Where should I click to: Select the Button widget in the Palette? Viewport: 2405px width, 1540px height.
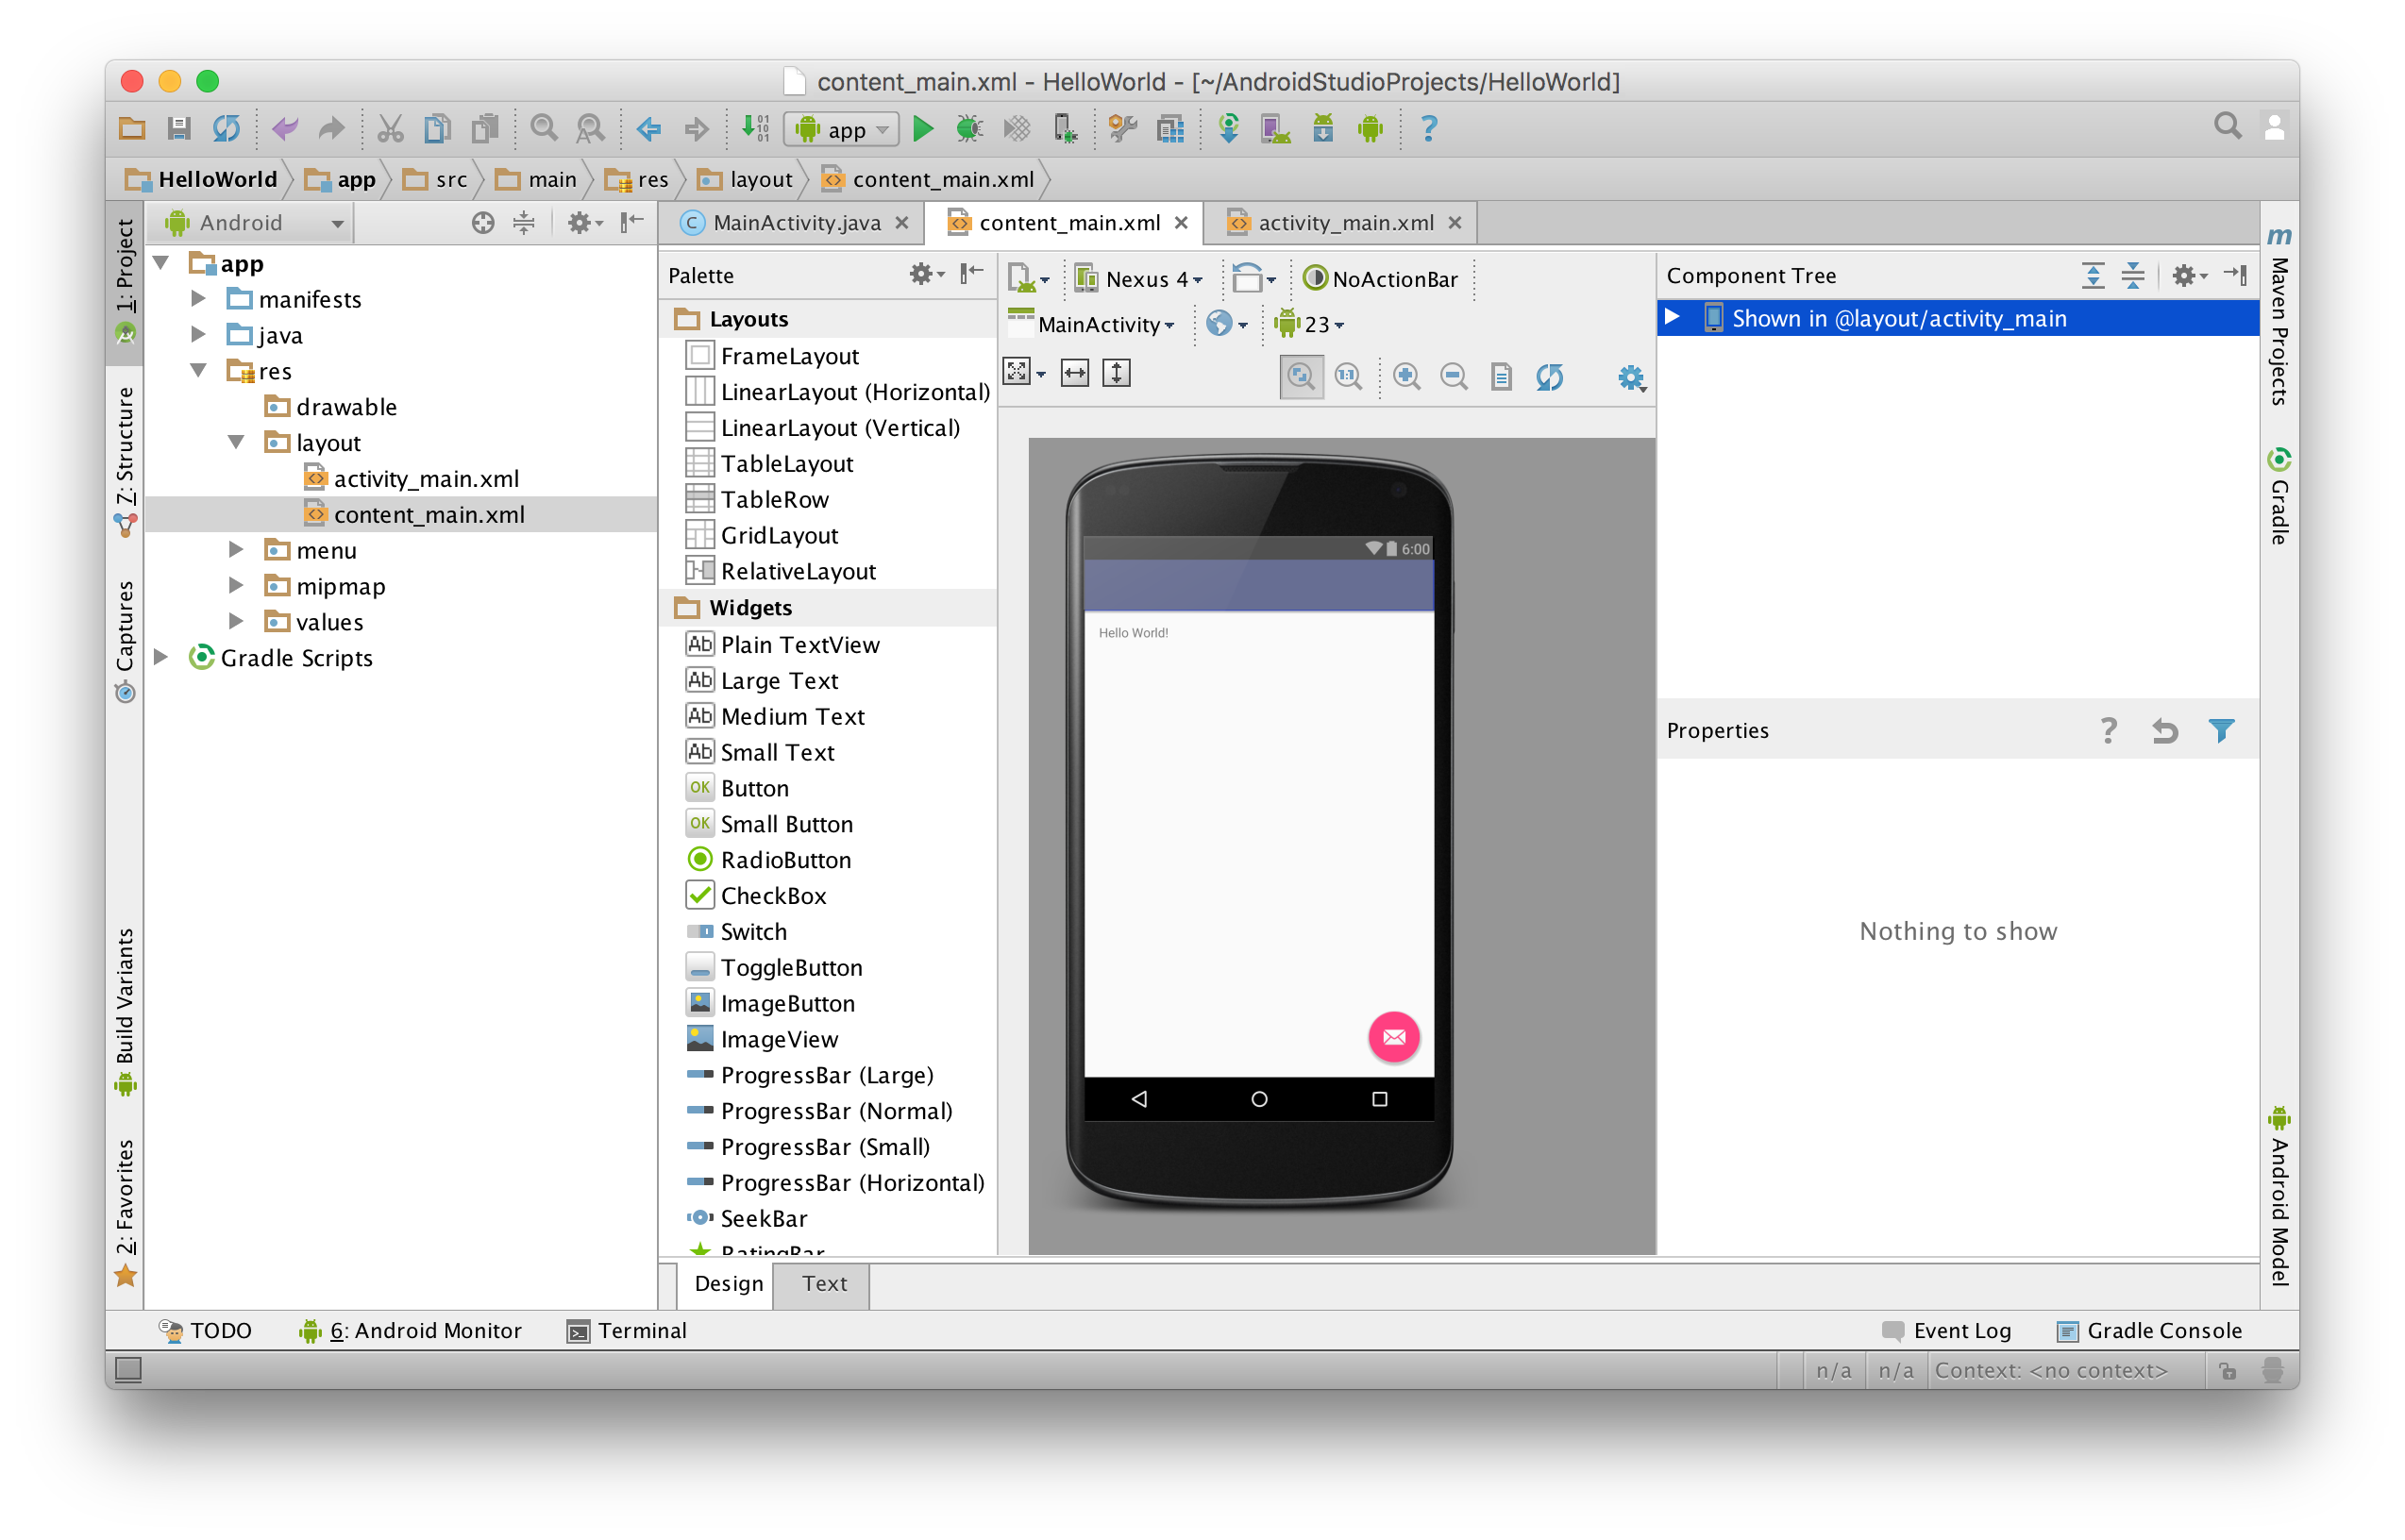click(x=754, y=788)
